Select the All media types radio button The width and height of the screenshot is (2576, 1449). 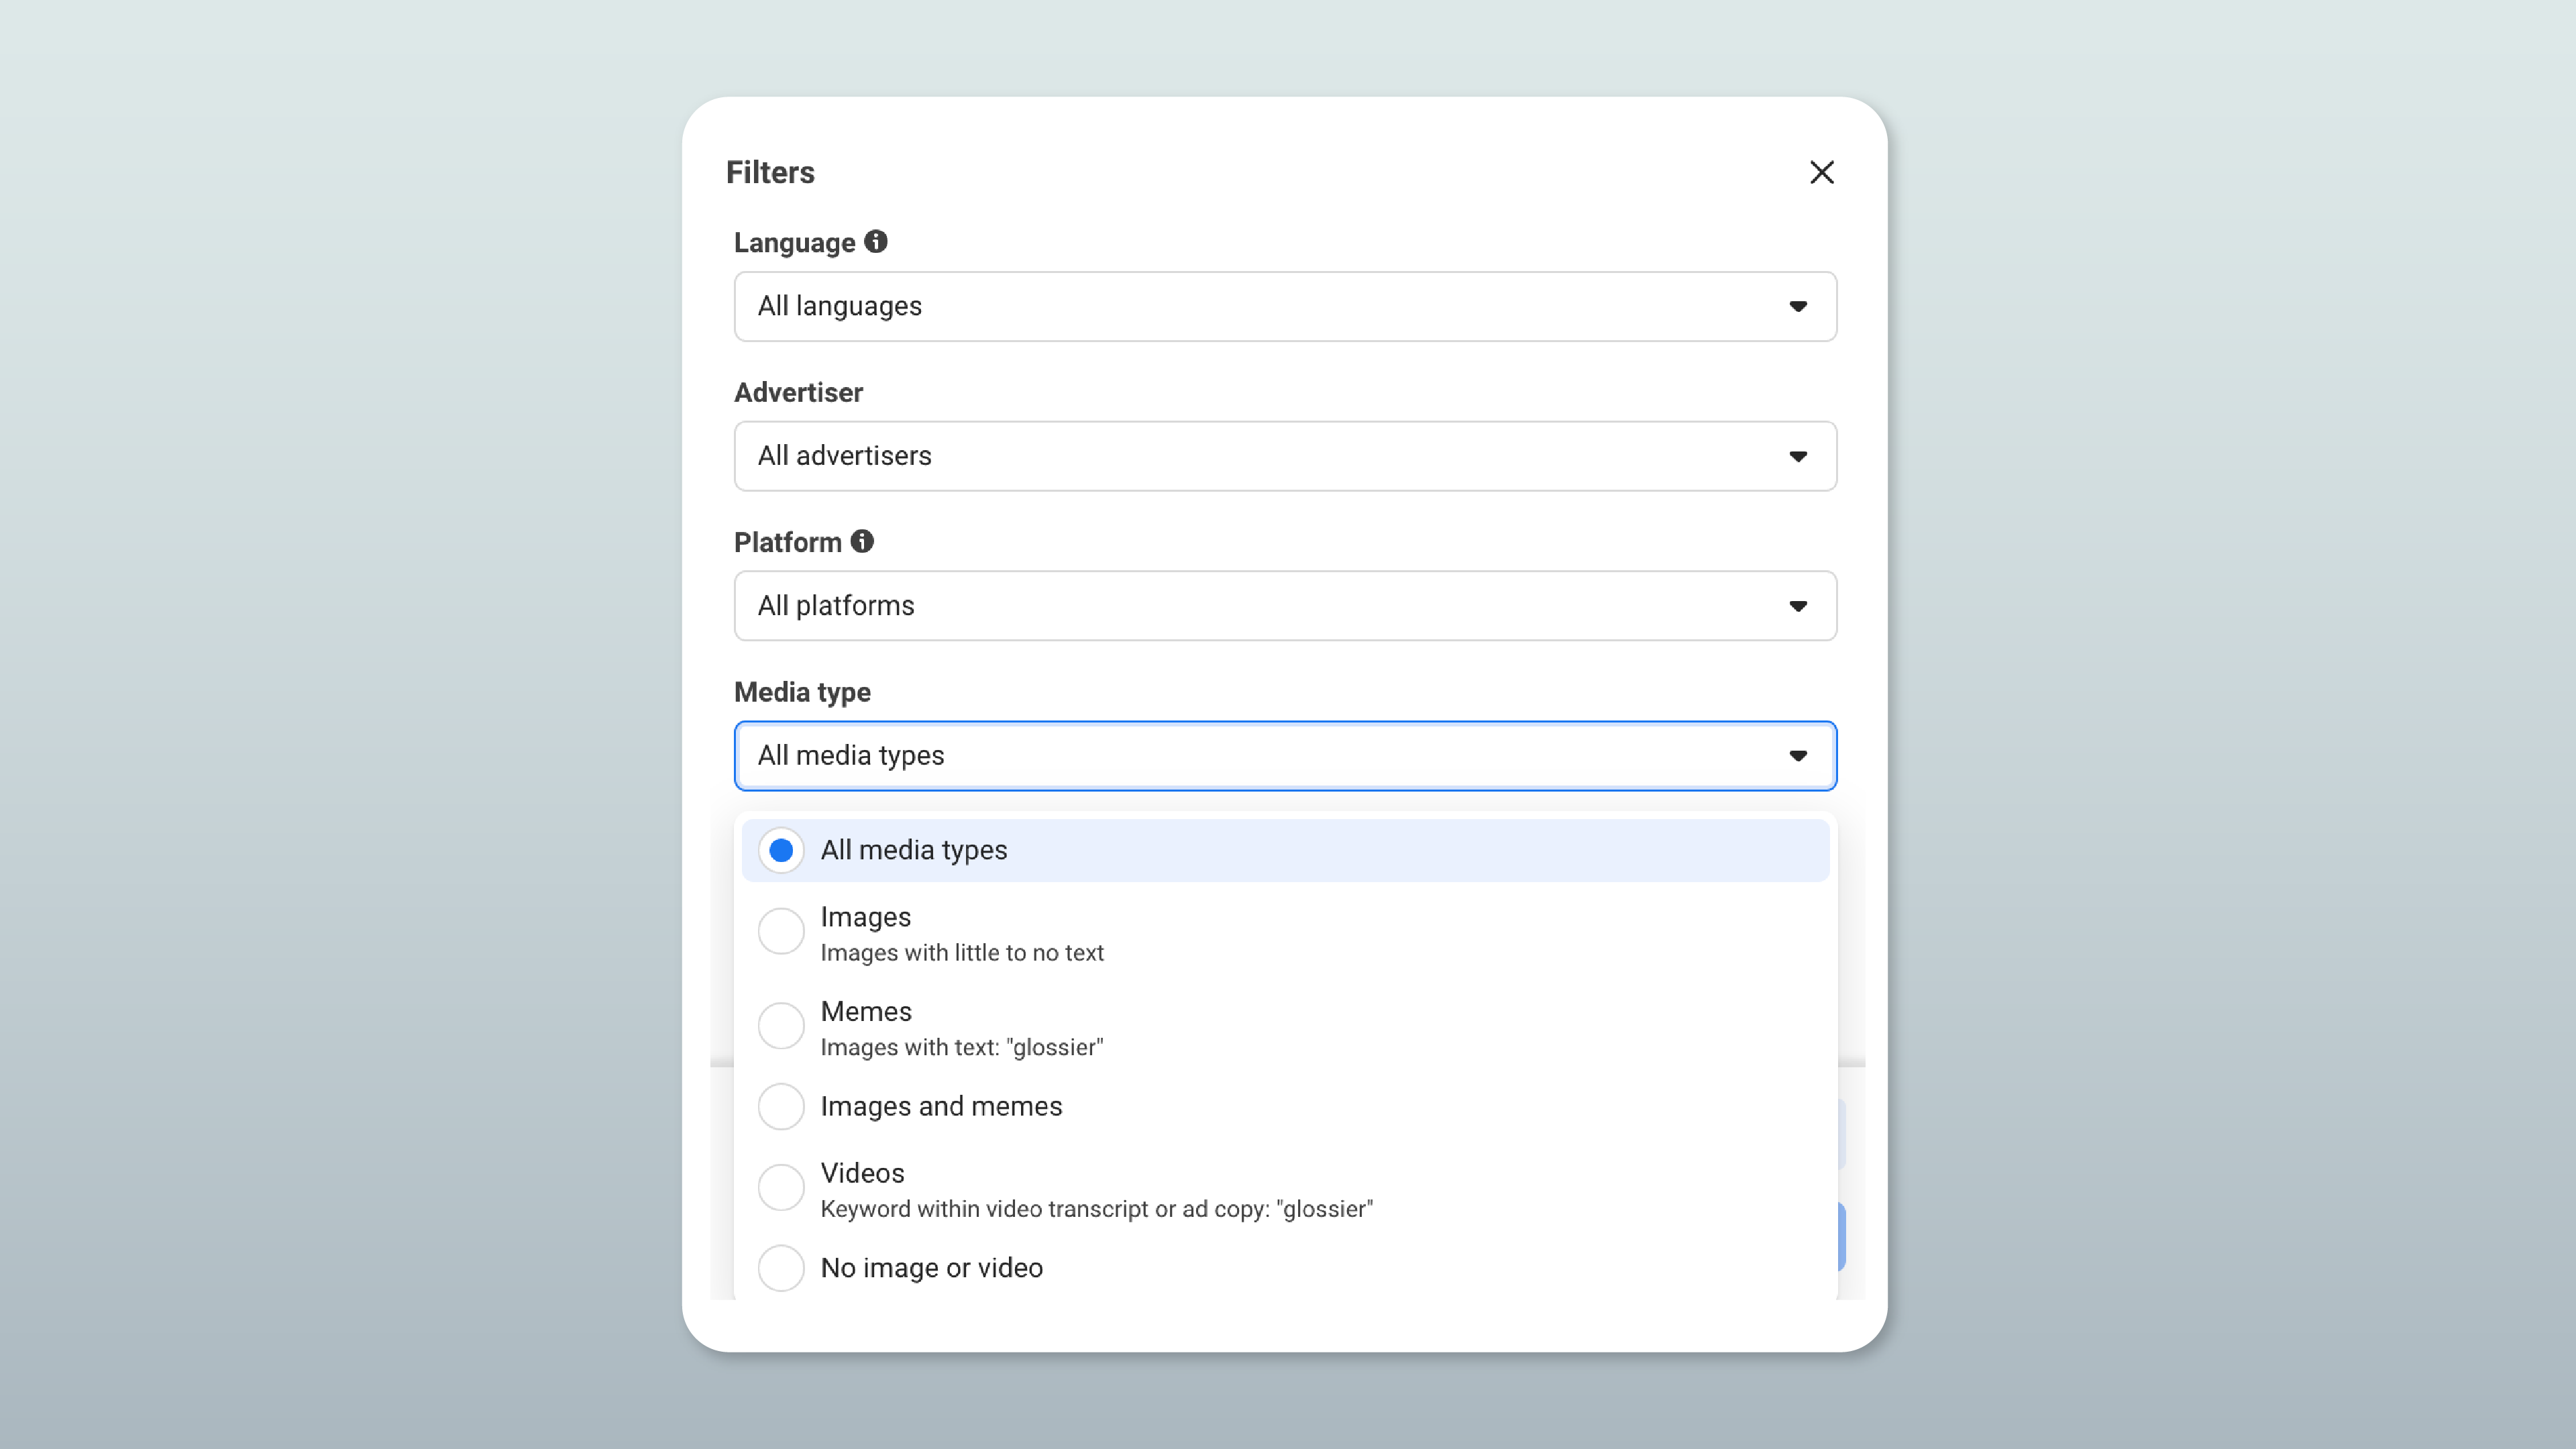pyautogui.click(x=781, y=850)
